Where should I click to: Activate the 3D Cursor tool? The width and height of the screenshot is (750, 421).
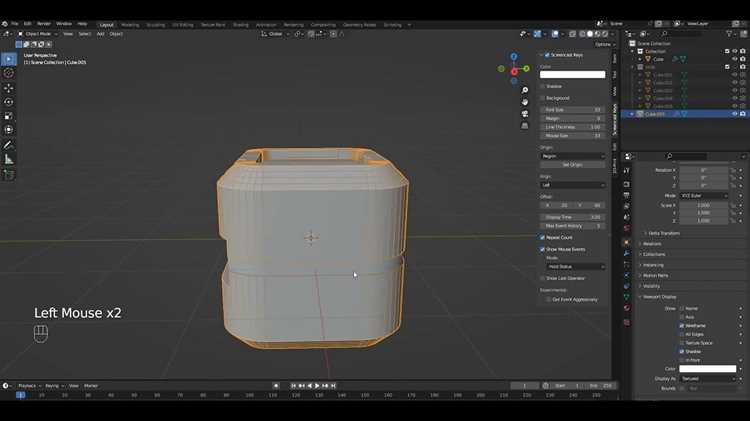9,73
